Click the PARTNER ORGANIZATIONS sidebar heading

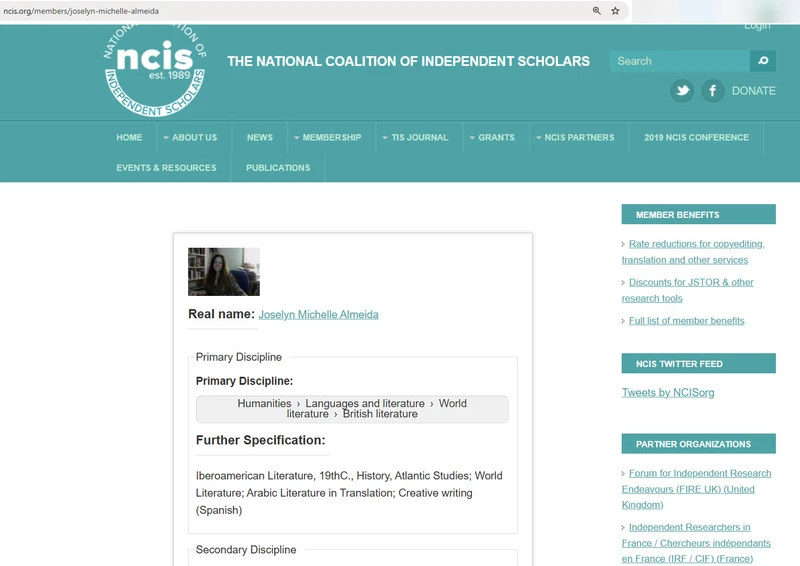(698, 444)
